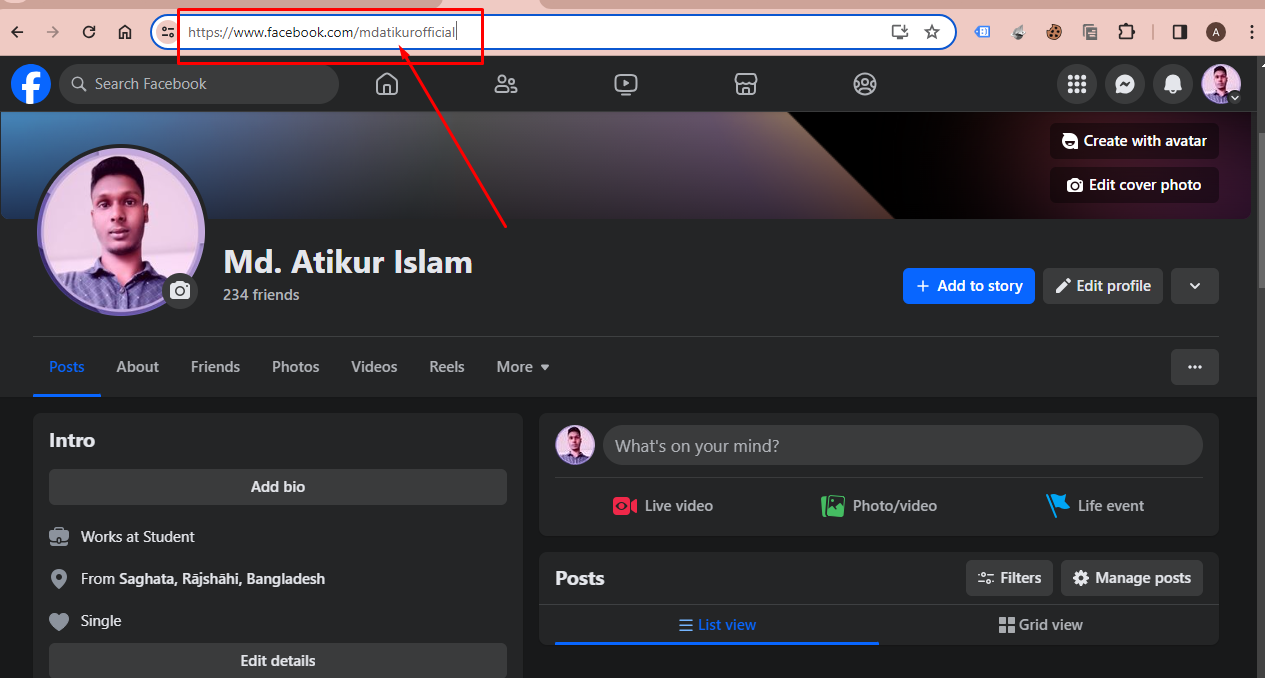Click small avatar beside post composer

[575, 446]
